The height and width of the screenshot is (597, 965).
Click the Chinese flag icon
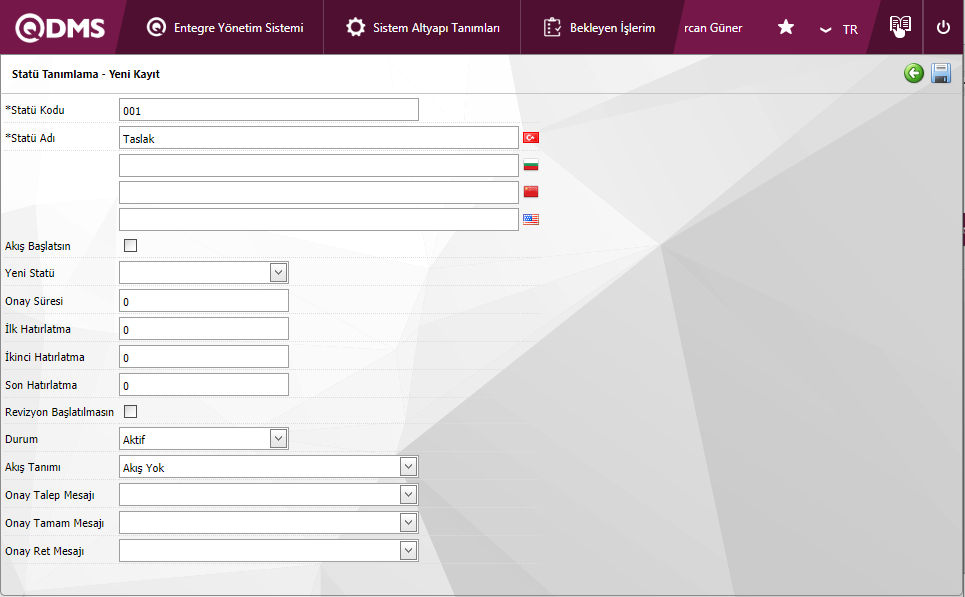click(x=531, y=191)
